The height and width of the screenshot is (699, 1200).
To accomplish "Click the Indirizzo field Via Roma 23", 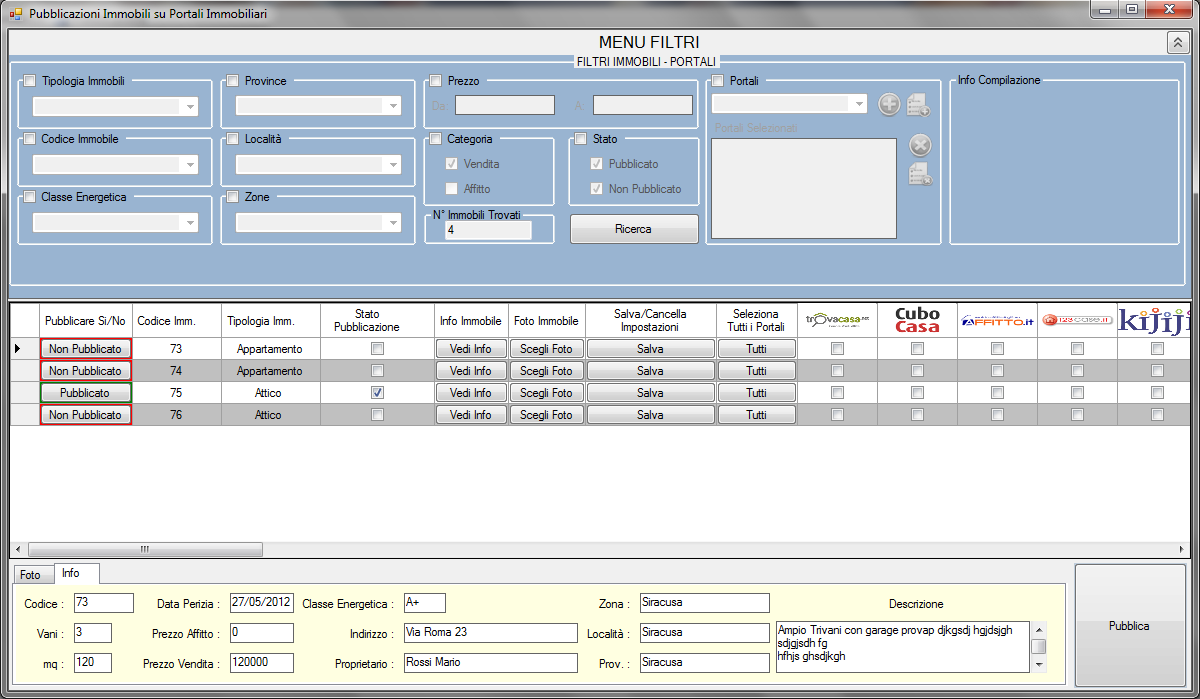I will (490, 633).
